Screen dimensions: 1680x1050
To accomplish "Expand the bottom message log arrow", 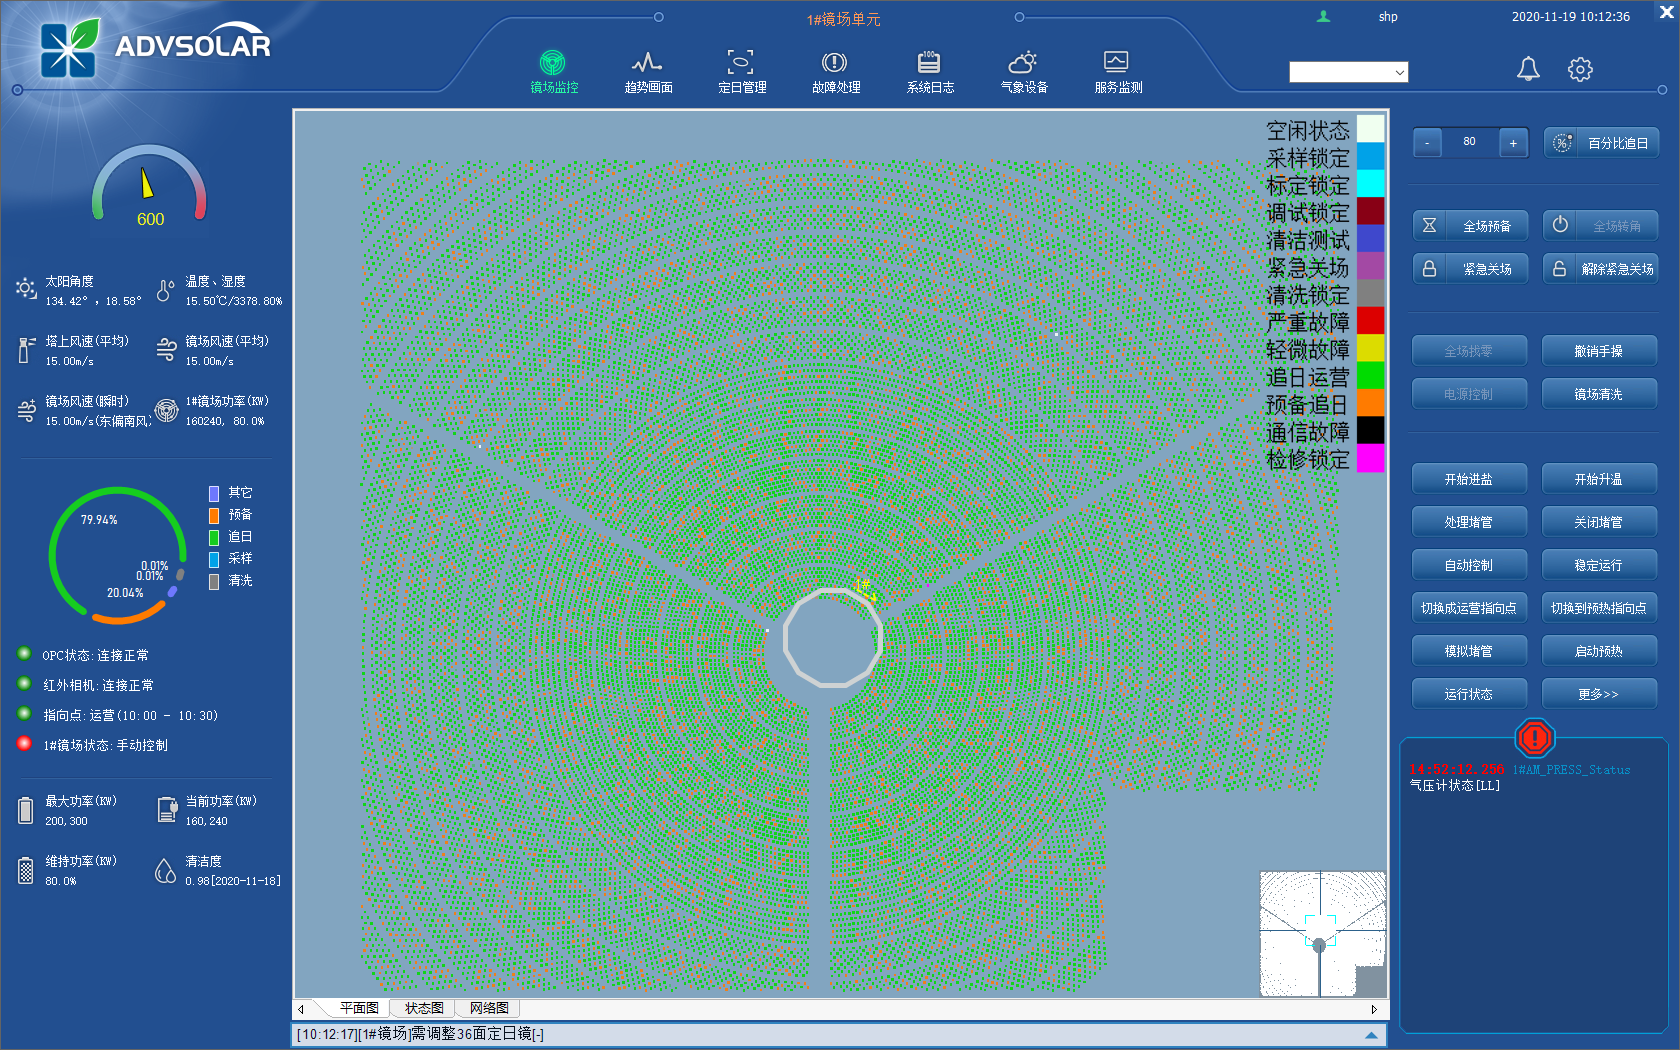I will [x=1371, y=1035].
